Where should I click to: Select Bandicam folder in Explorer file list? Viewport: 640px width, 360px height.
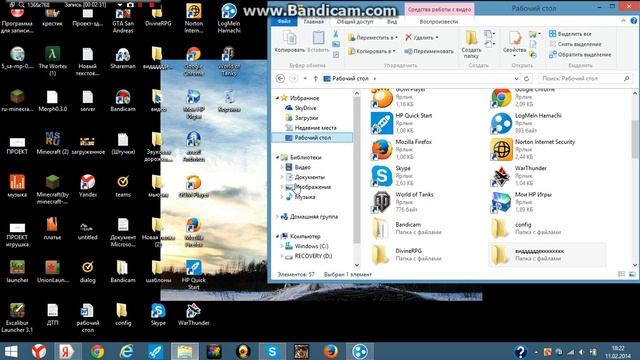click(406, 228)
